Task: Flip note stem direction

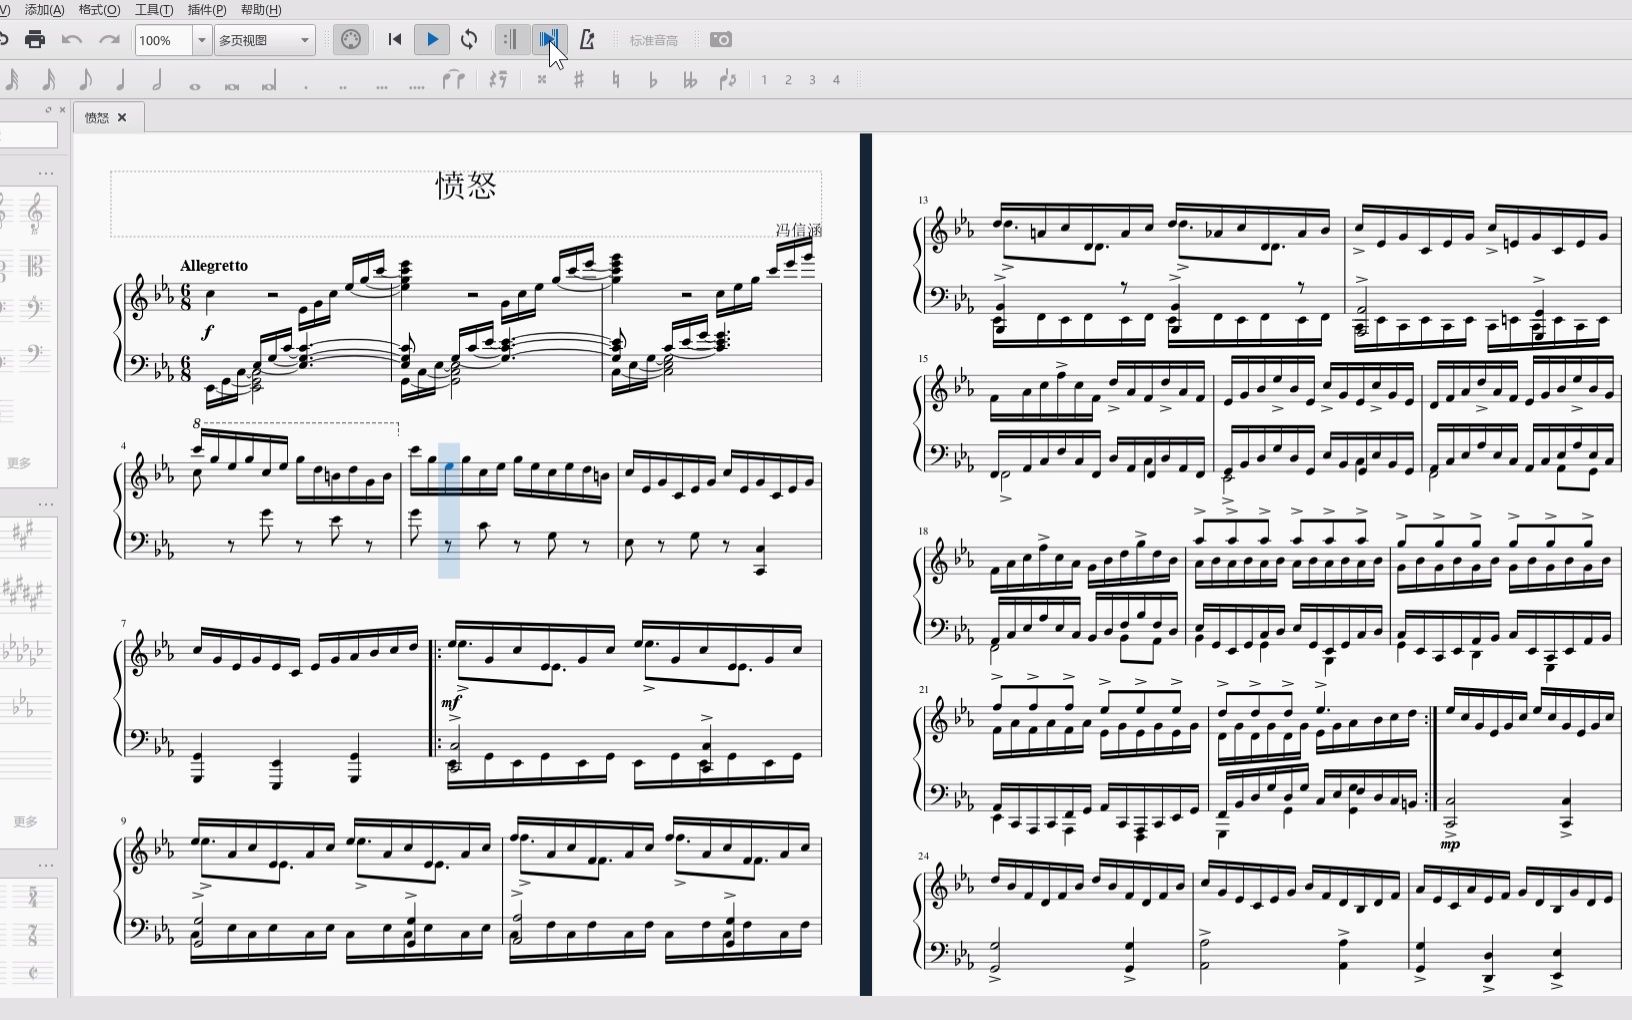Action: coord(728,80)
